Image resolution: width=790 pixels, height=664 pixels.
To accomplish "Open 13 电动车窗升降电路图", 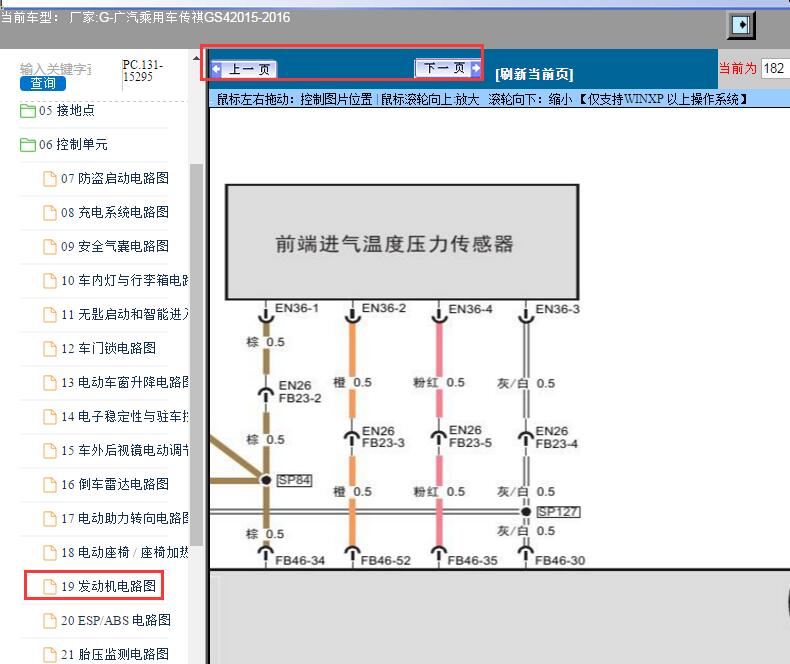I will click(x=125, y=383).
